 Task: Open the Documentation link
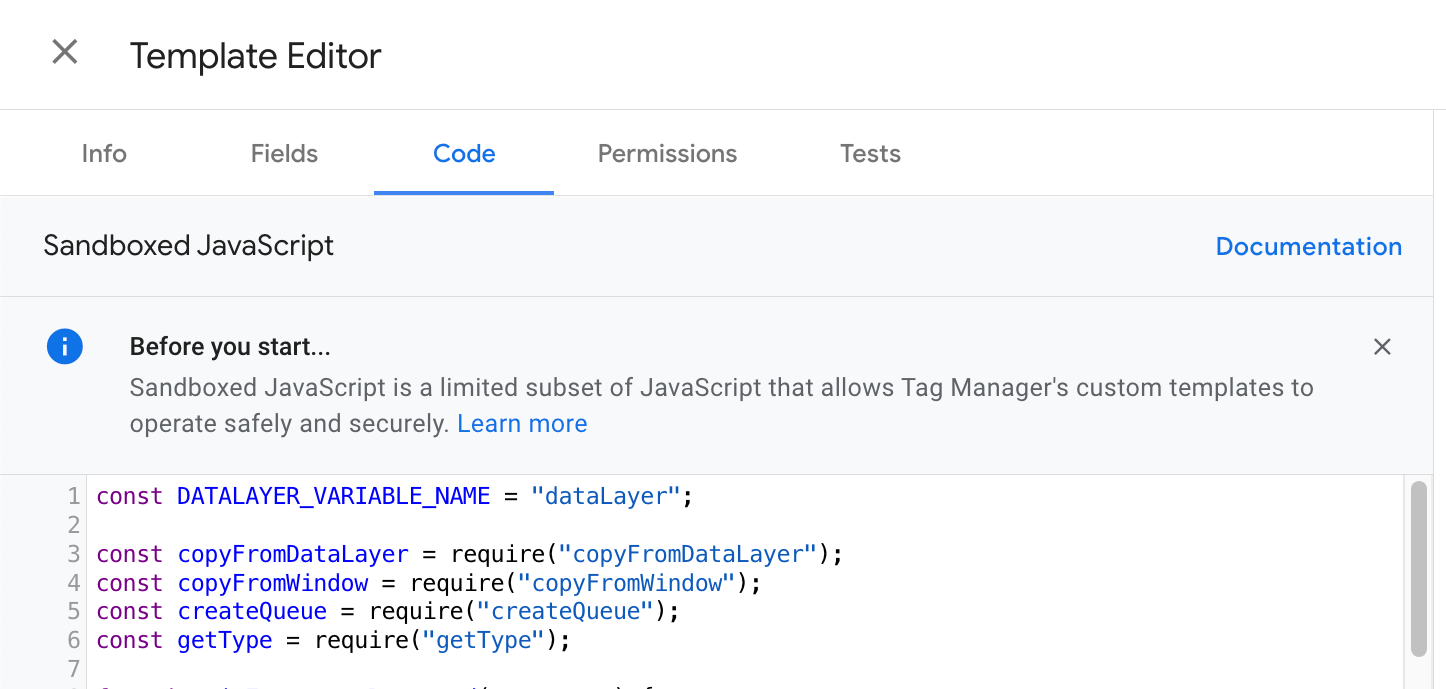click(1308, 247)
